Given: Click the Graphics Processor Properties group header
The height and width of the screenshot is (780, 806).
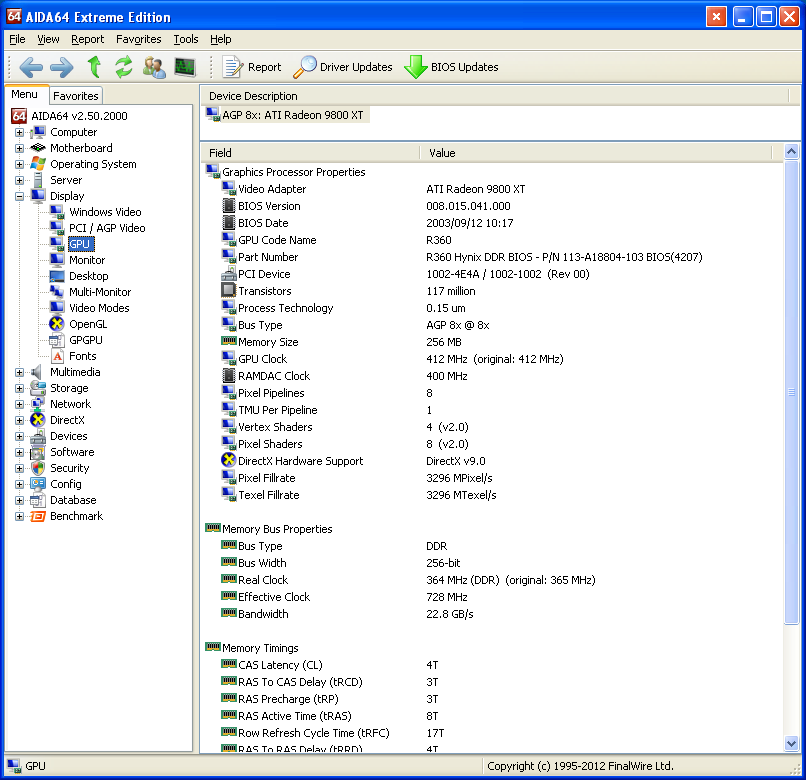Looking at the screenshot, I should [294, 172].
